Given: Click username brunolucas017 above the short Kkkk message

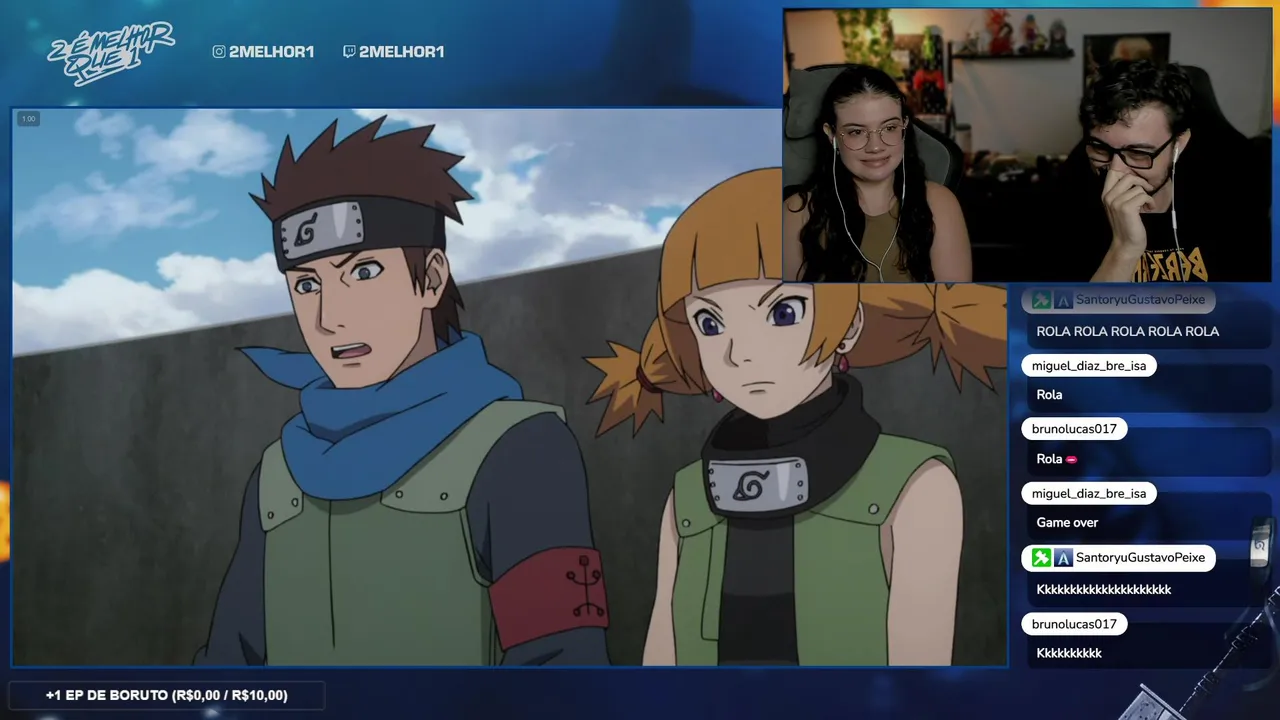Looking at the screenshot, I should pyautogui.click(x=1074, y=624).
